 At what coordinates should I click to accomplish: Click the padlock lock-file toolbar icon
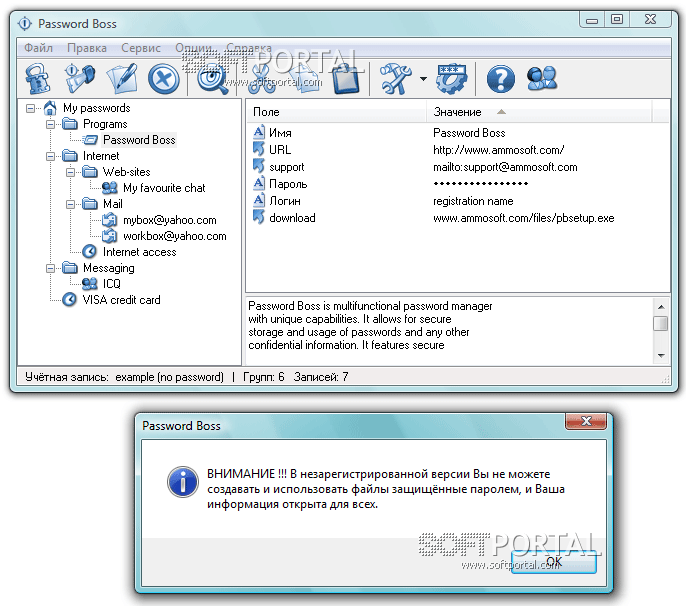[x=38, y=79]
